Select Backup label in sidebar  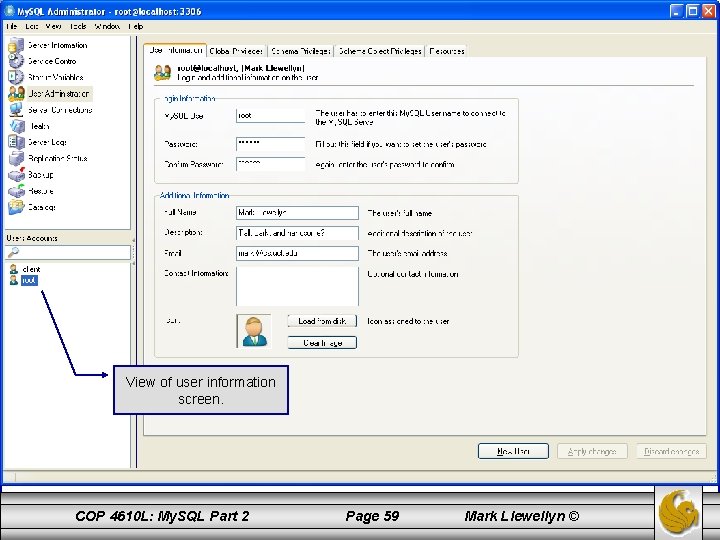[x=41, y=174]
